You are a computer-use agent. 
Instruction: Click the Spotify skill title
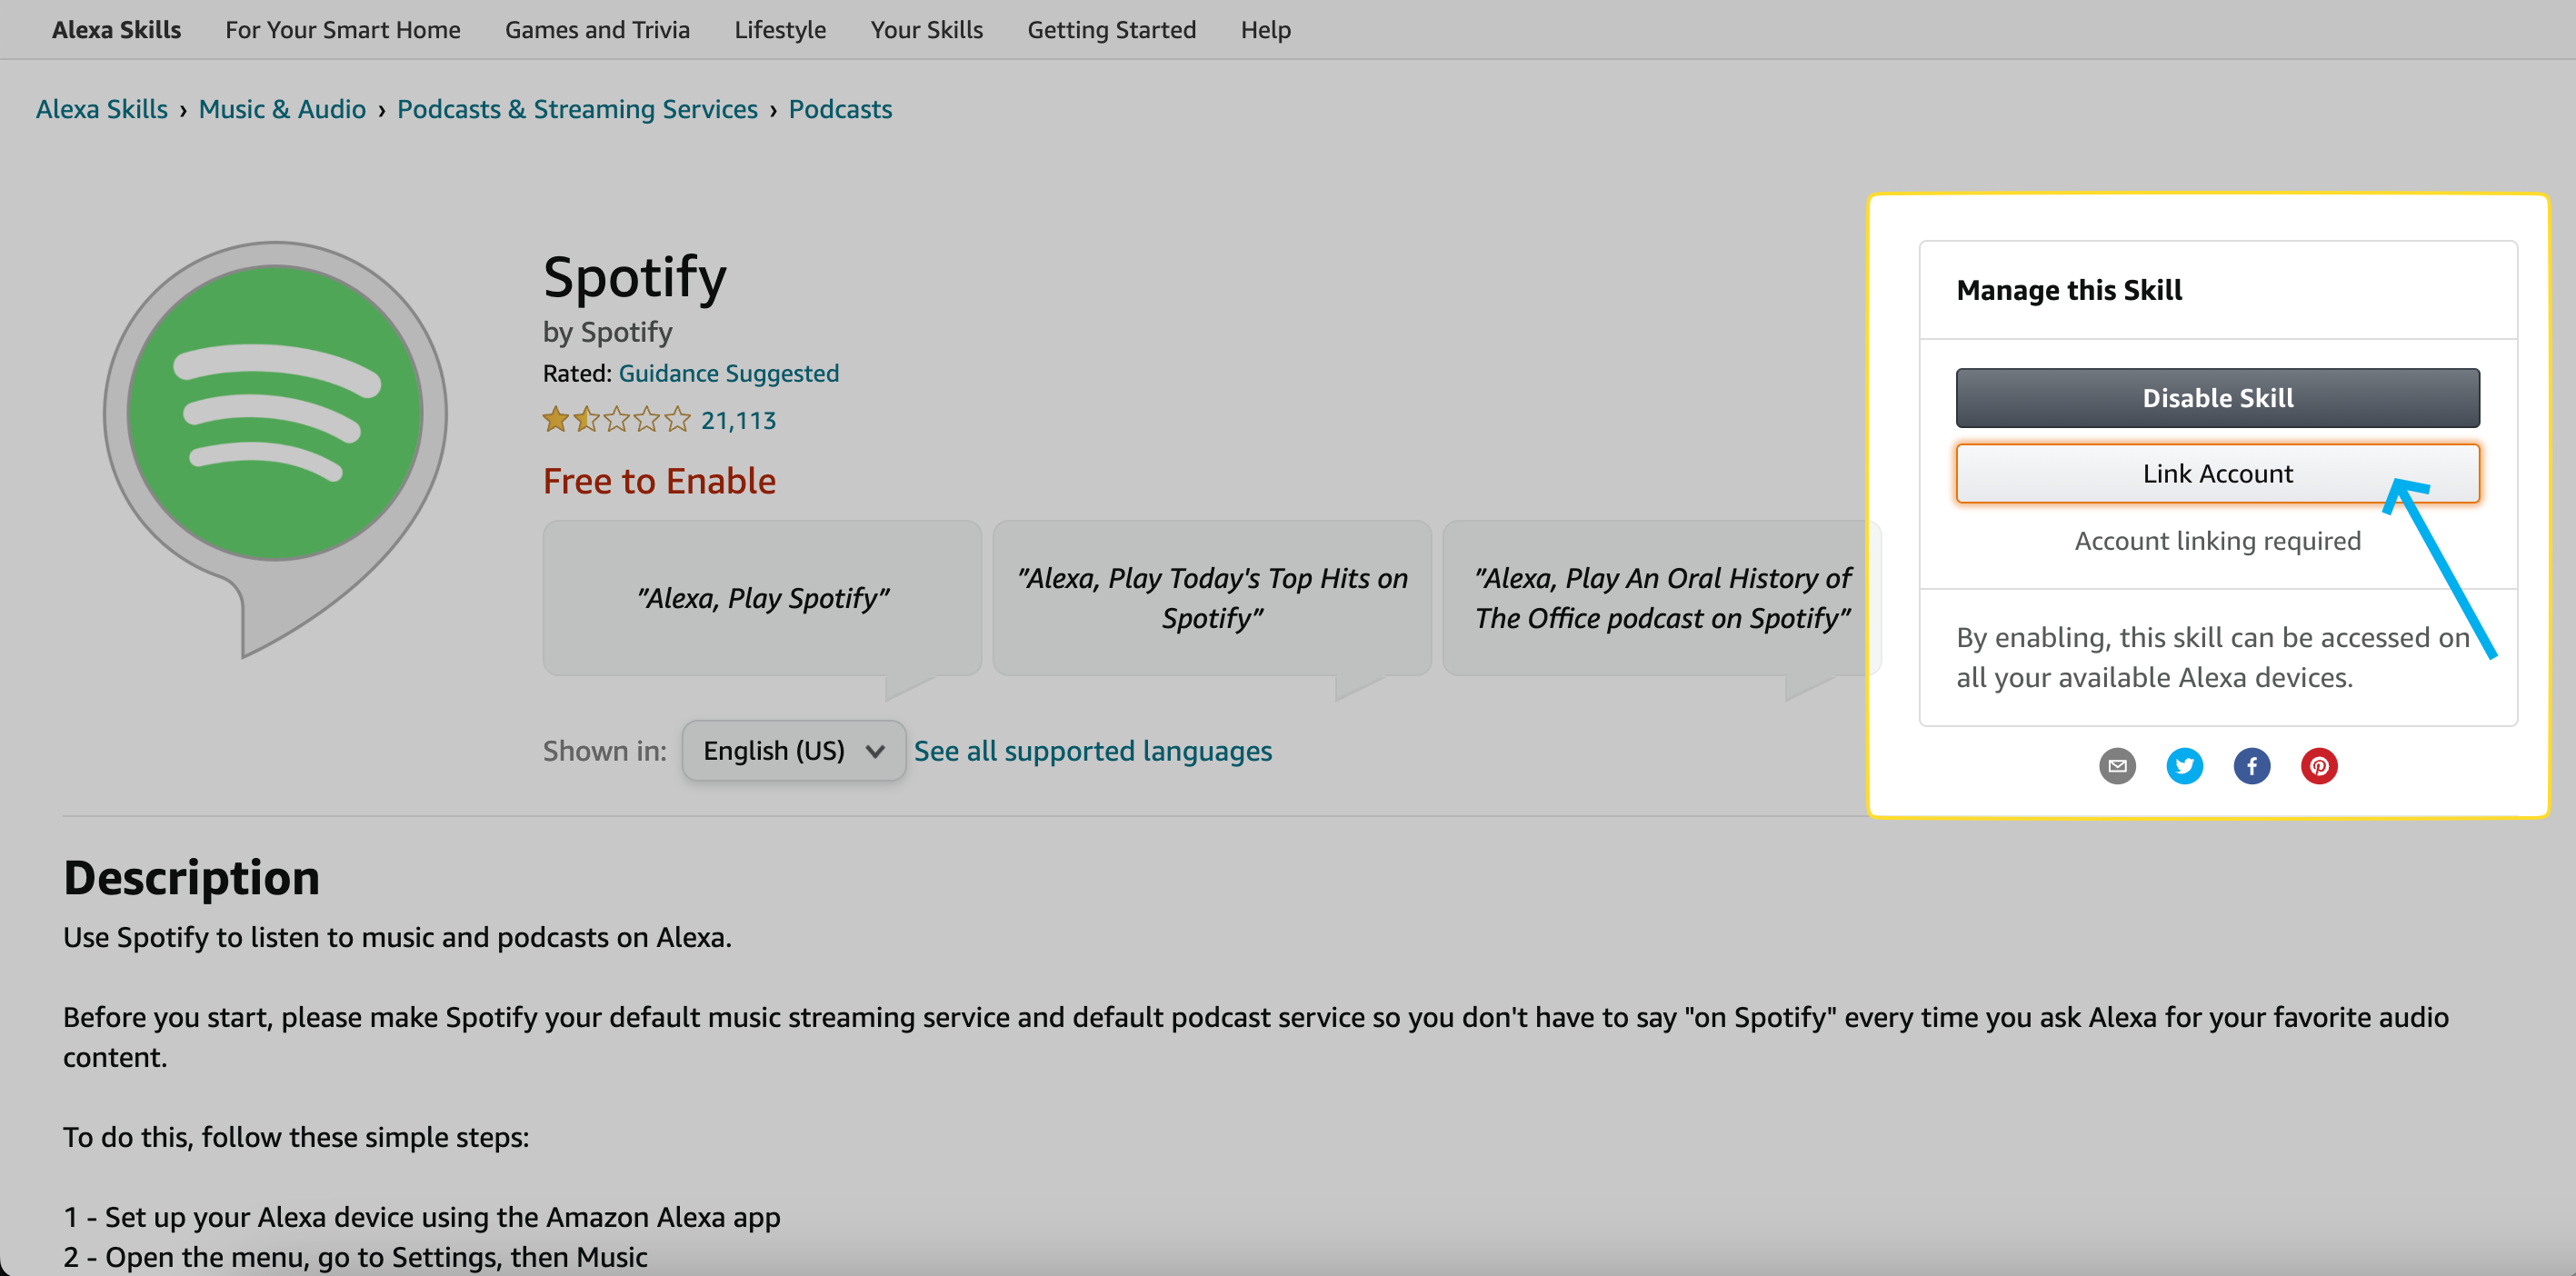point(635,277)
